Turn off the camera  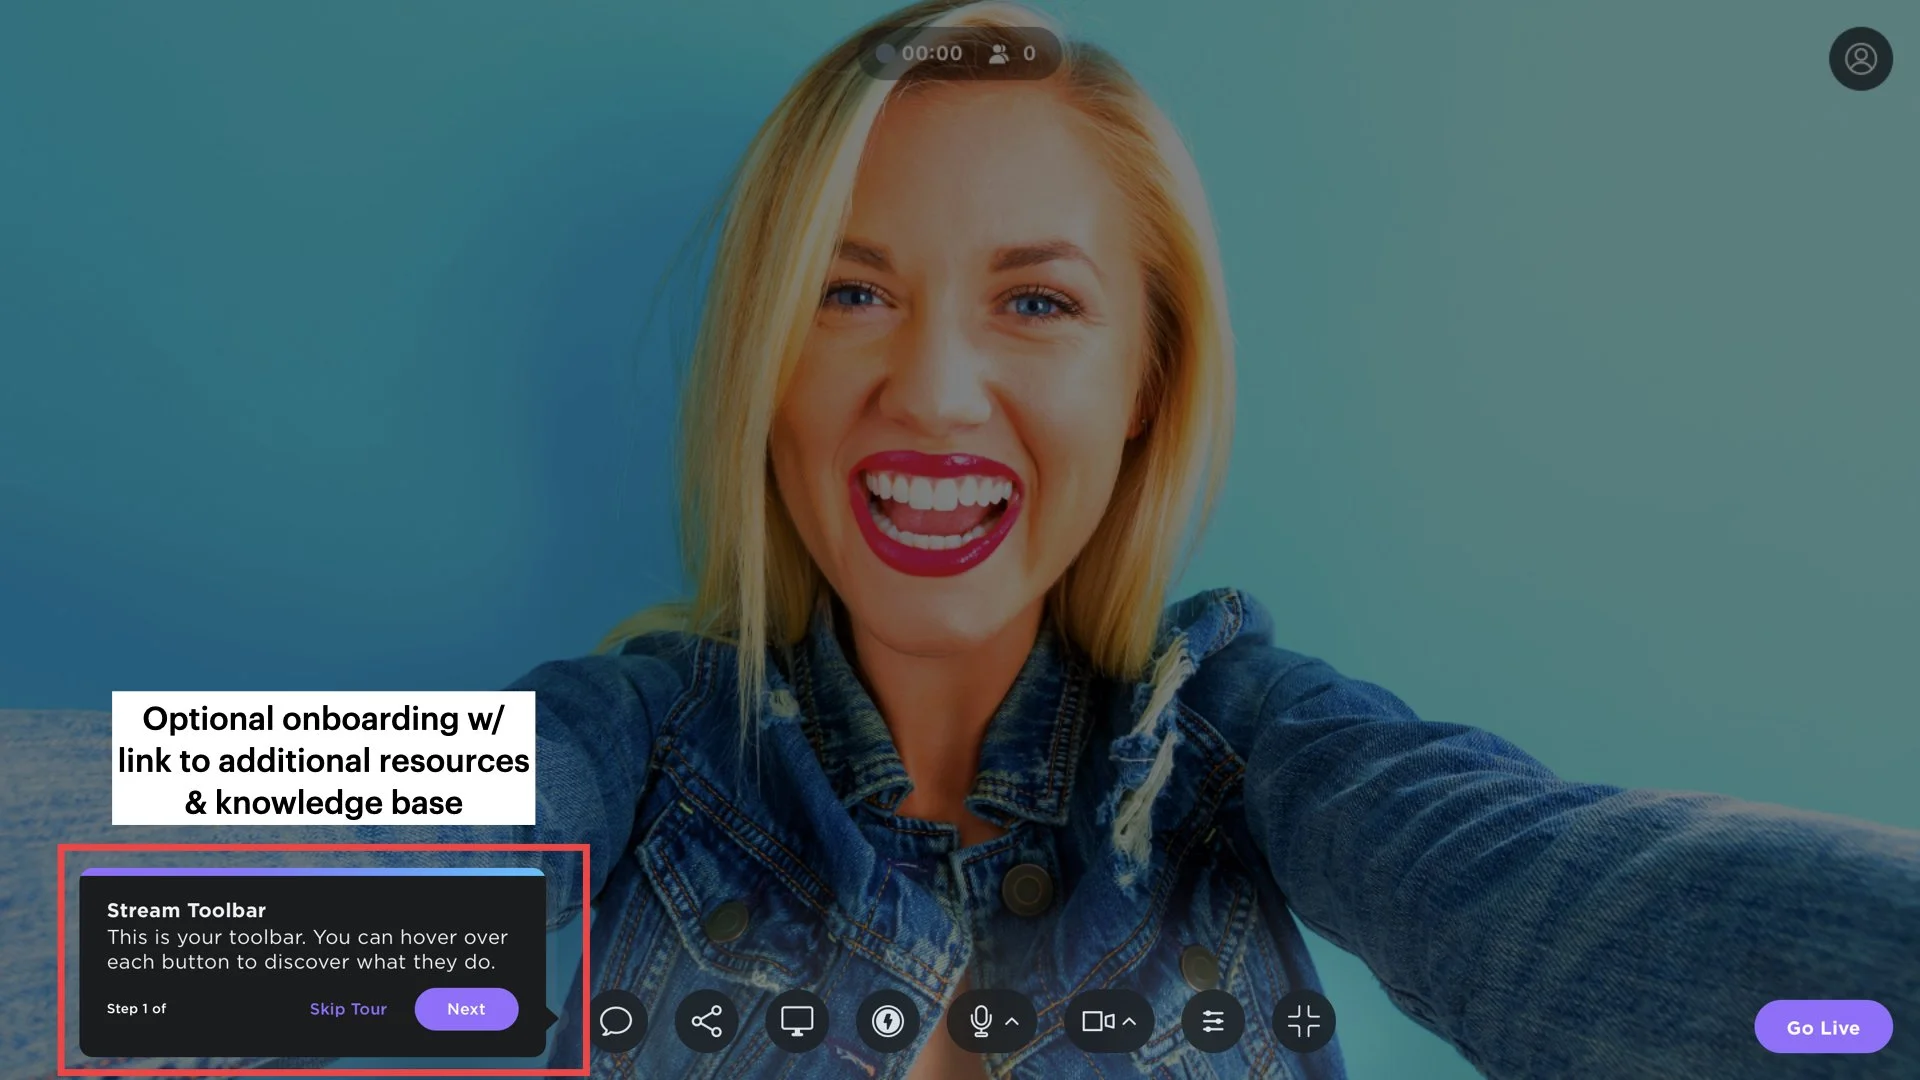point(1098,1021)
